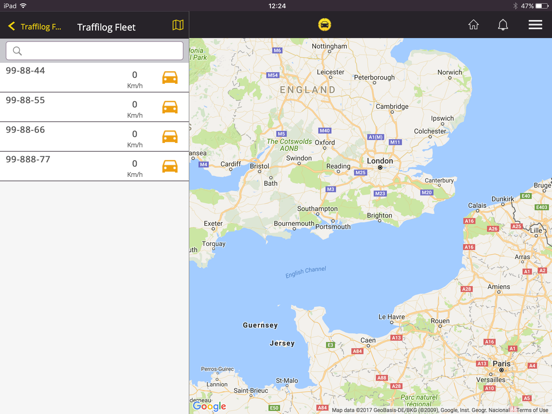Open Terms of Use map link
This screenshot has height=414, width=552.
533,410
